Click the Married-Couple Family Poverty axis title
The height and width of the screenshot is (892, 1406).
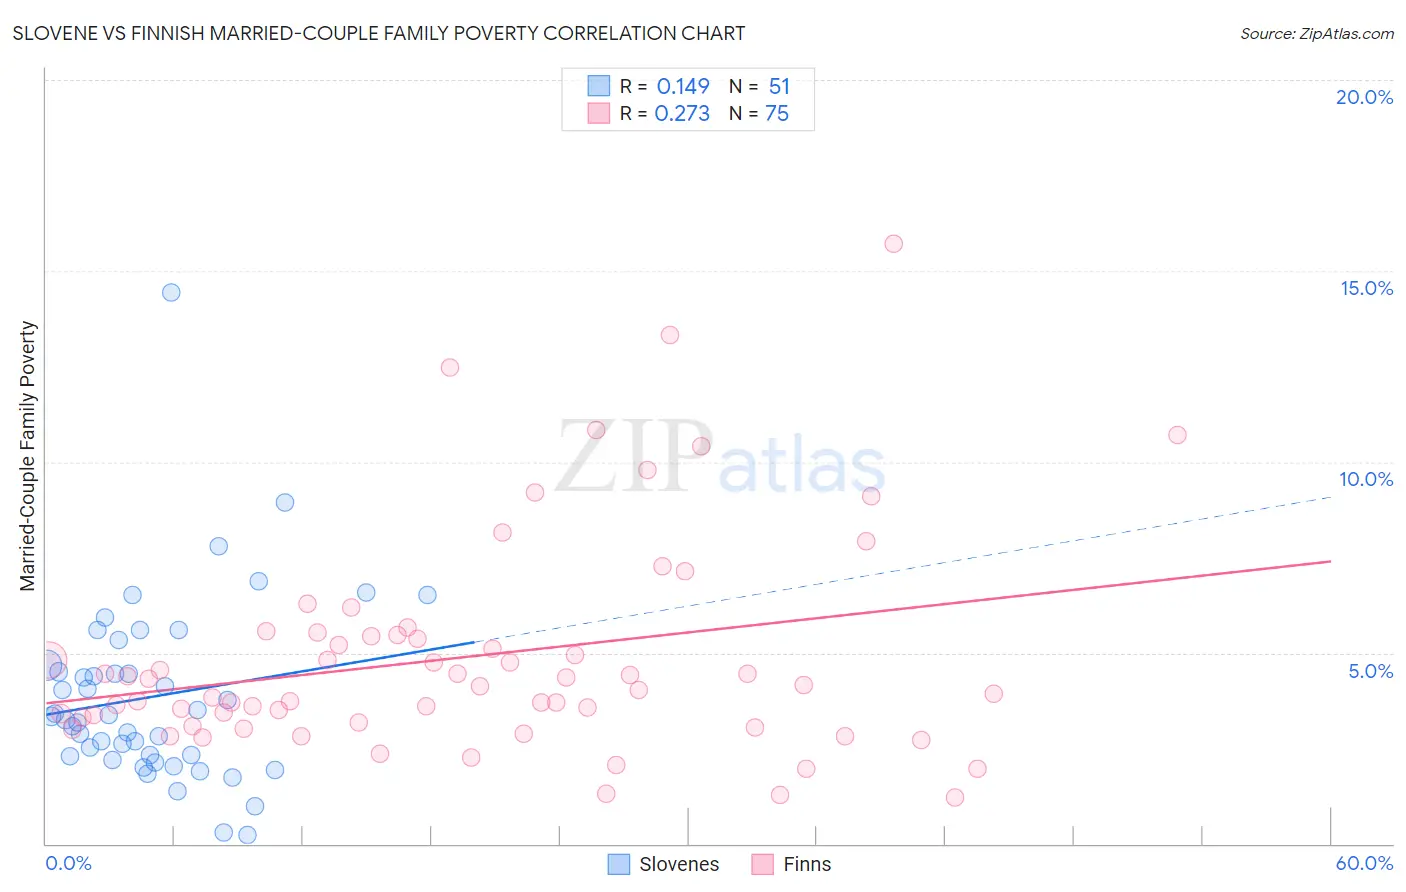27,456
